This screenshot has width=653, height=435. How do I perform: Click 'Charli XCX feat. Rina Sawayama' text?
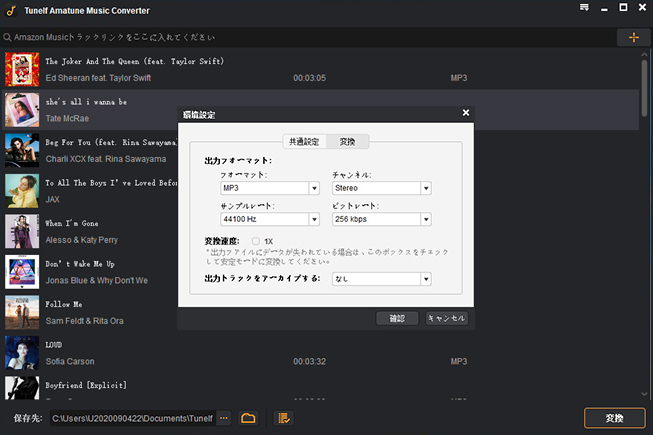coord(106,159)
